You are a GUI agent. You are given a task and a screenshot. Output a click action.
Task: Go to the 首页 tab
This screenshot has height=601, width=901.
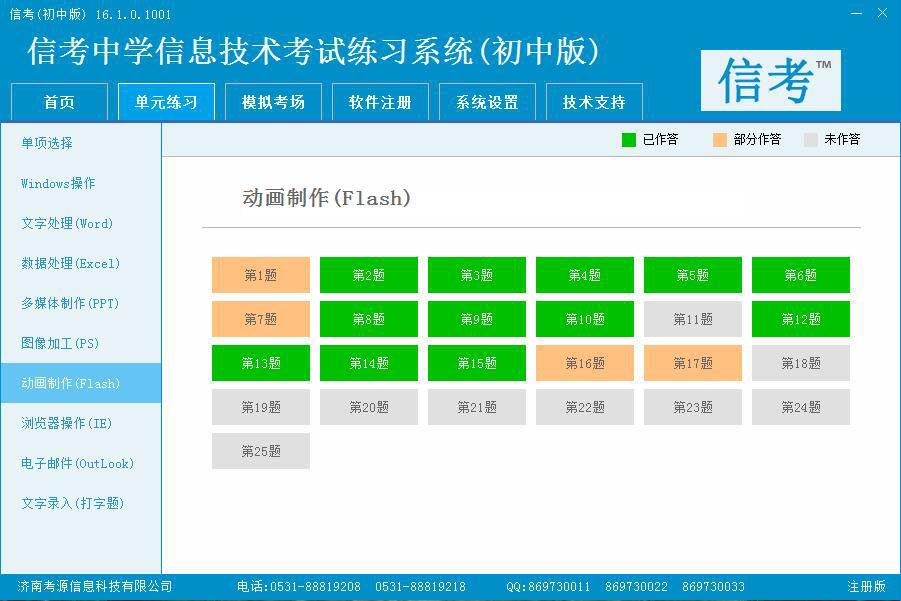tap(57, 101)
